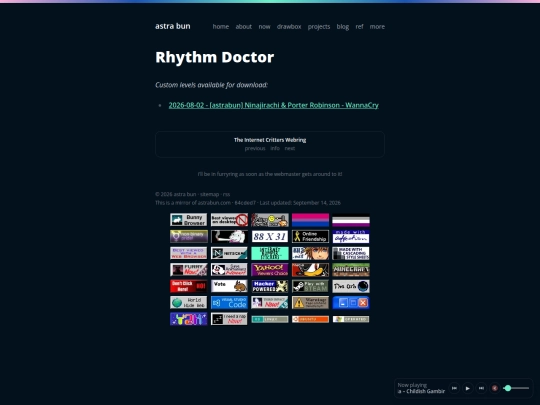Viewport: 540px width, 405px height.
Task: Click the 'Best viewed on desktop' badge
Action: [229, 220]
